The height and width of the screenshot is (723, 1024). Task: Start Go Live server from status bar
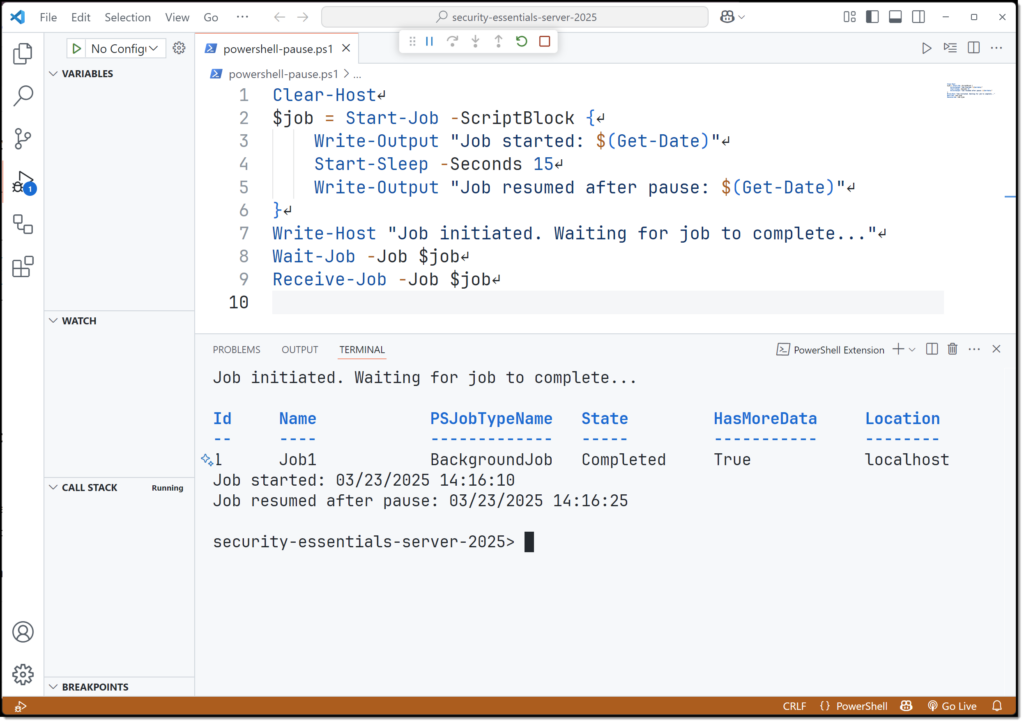pos(952,706)
